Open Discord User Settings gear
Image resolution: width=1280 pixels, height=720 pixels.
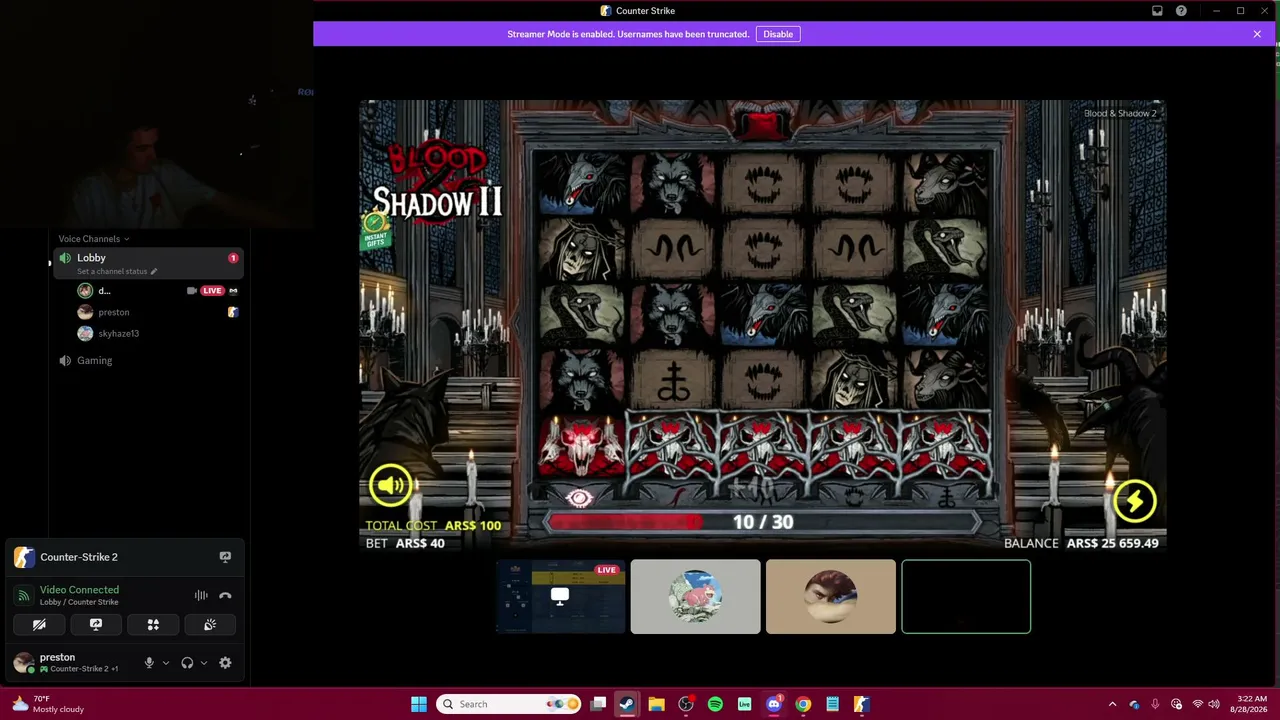click(225, 663)
